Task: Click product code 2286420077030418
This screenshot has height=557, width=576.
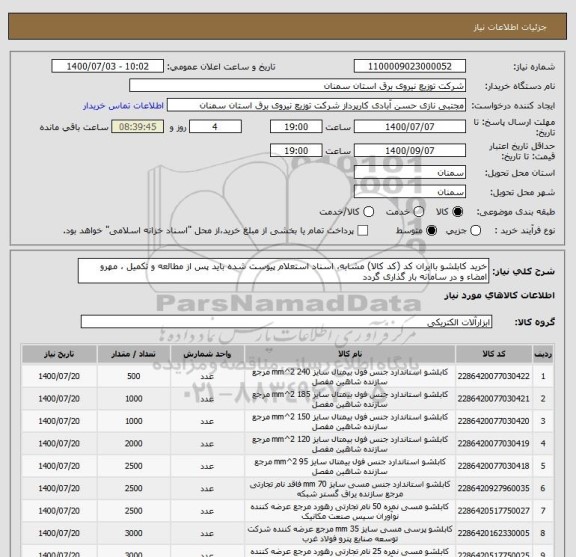Action: pyautogui.click(x=493, y=466)
